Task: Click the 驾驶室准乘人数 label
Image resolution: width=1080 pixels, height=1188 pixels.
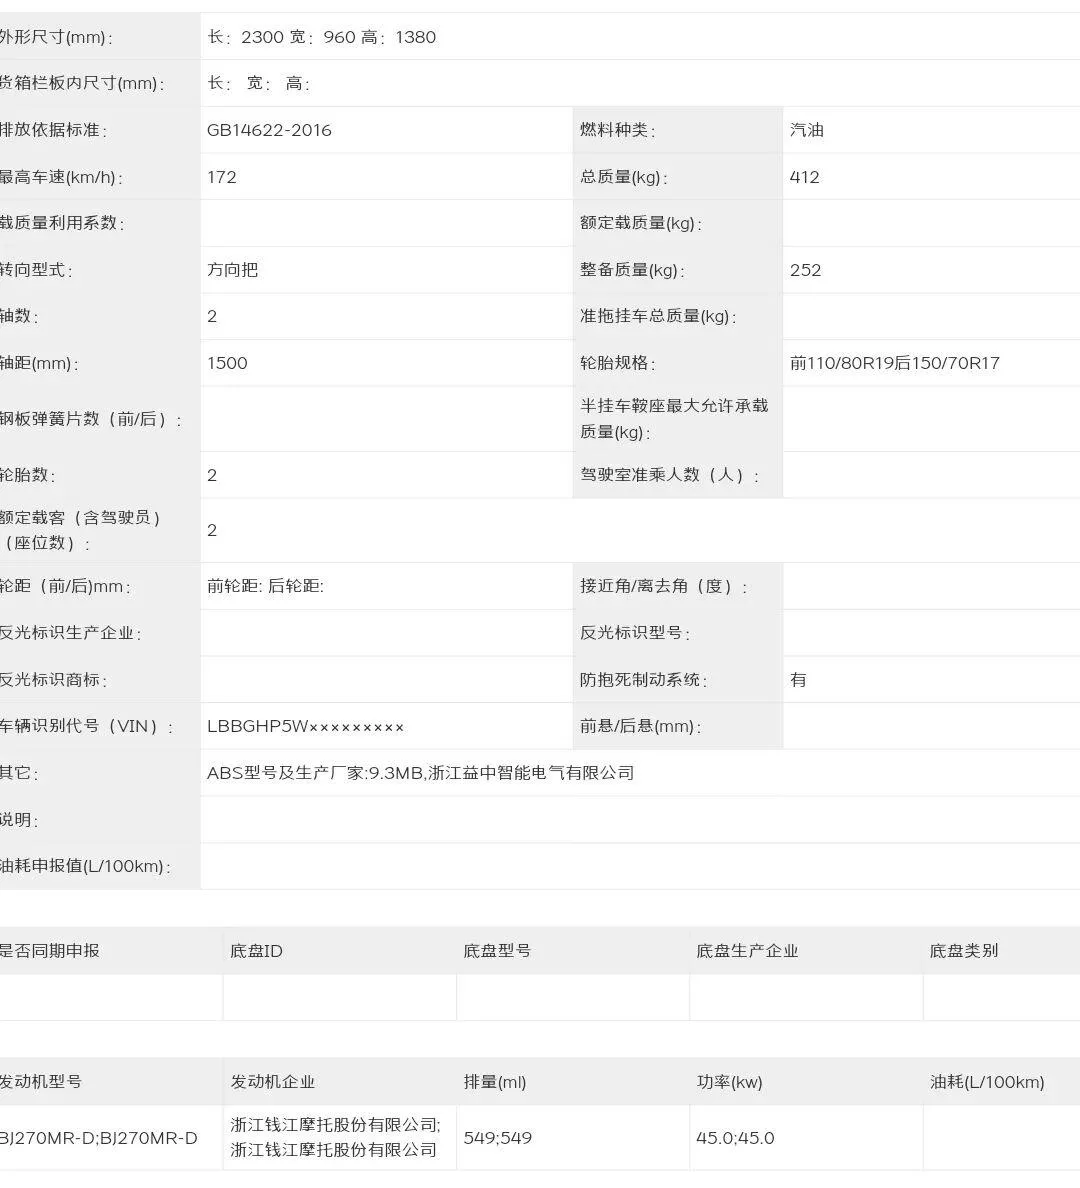Action: (x=669, y=475)
